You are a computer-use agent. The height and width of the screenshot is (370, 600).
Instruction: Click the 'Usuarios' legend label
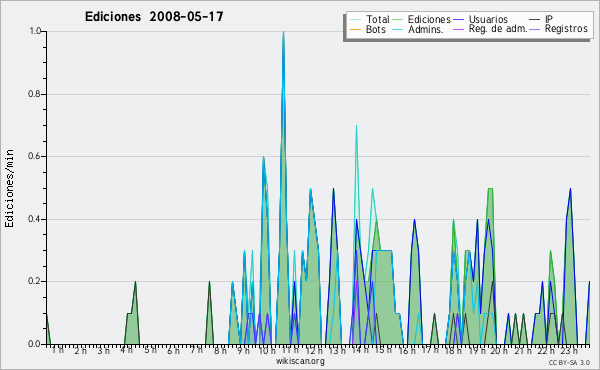coord(488,19)
